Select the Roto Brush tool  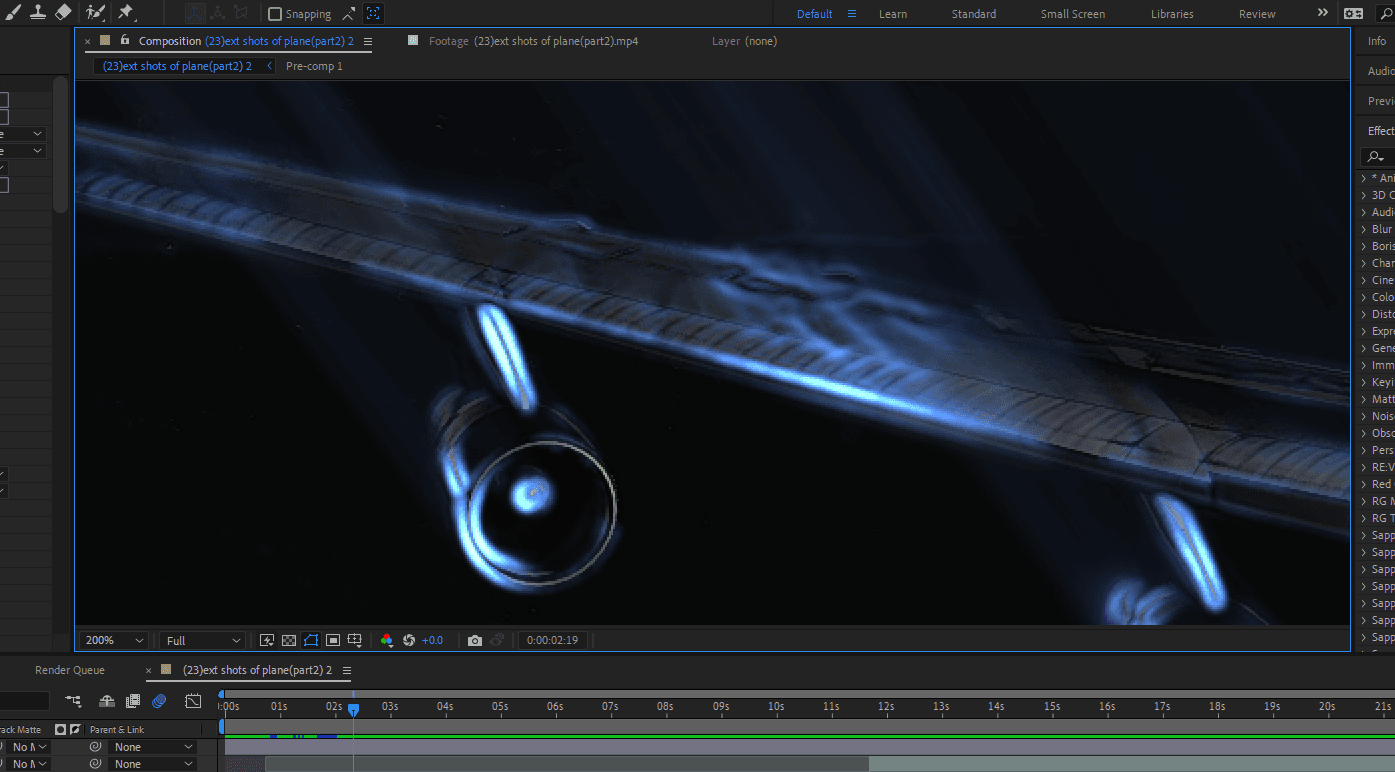tap(96, 13)
